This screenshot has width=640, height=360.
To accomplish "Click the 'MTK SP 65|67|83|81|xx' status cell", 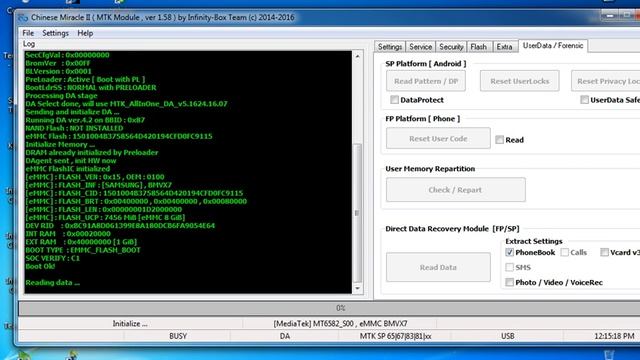I will (x=395, y=336).
